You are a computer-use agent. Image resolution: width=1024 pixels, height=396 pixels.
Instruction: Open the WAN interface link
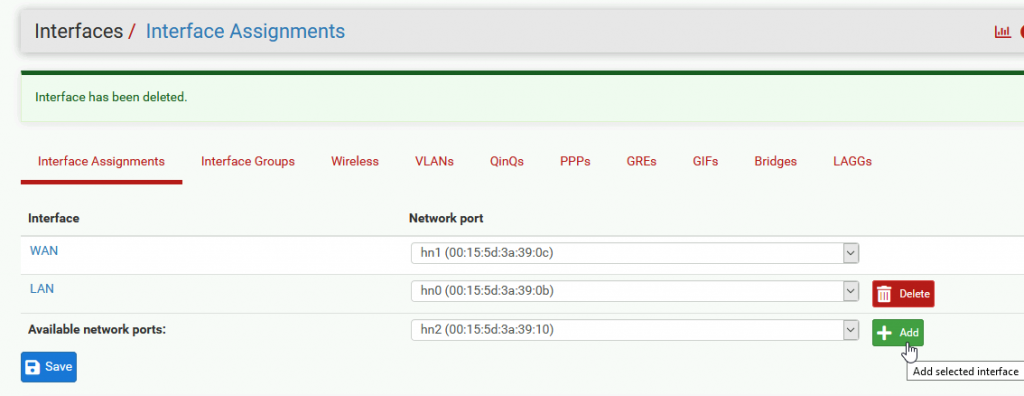[x=44, y=250]
